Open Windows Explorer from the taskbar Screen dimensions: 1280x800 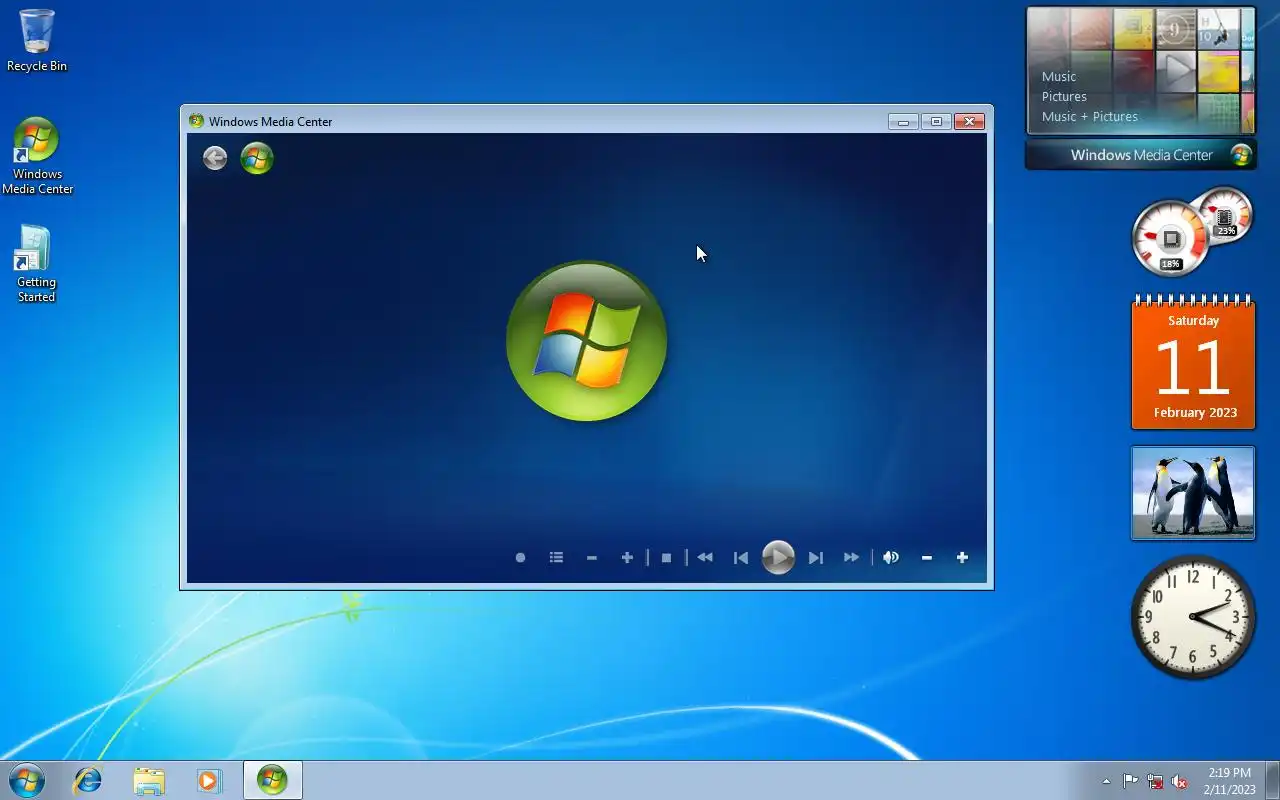tap(149, 780)
